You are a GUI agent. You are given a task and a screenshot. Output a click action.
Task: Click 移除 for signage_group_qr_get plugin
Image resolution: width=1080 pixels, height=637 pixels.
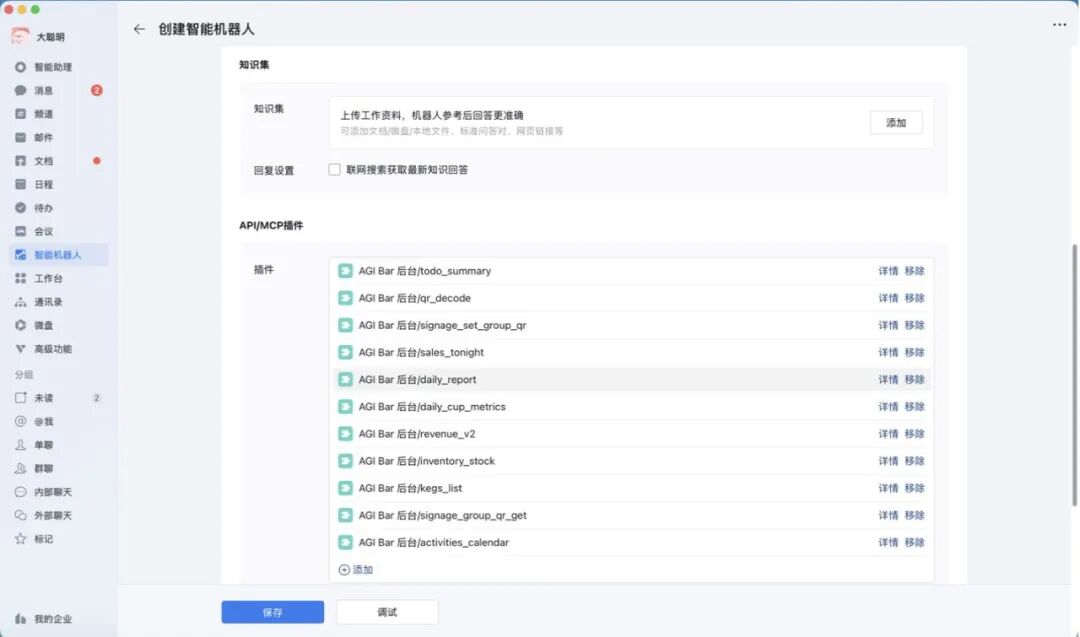coord(914,515)
